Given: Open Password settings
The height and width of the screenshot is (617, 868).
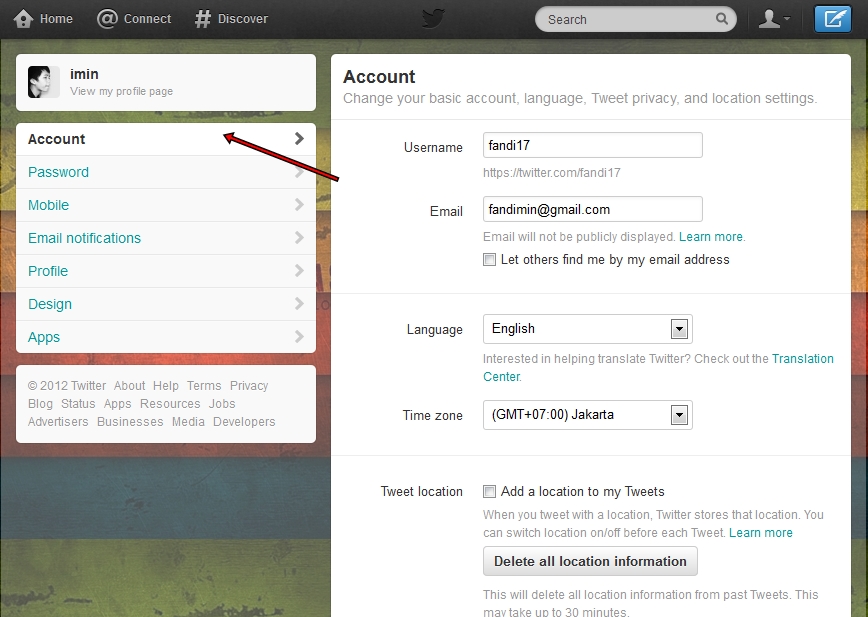Looking at the screenshot, I should [x=166, y=172].
